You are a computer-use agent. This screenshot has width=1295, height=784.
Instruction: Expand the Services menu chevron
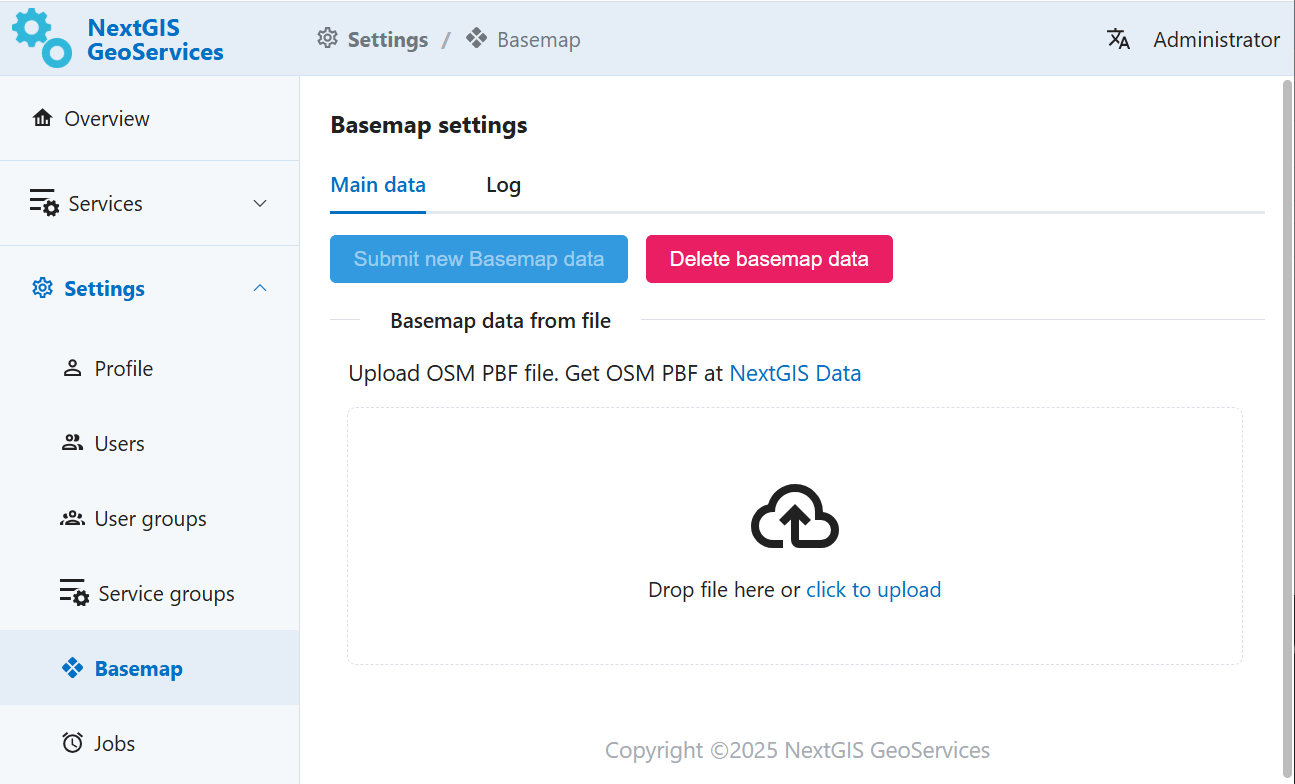(260, 204)
